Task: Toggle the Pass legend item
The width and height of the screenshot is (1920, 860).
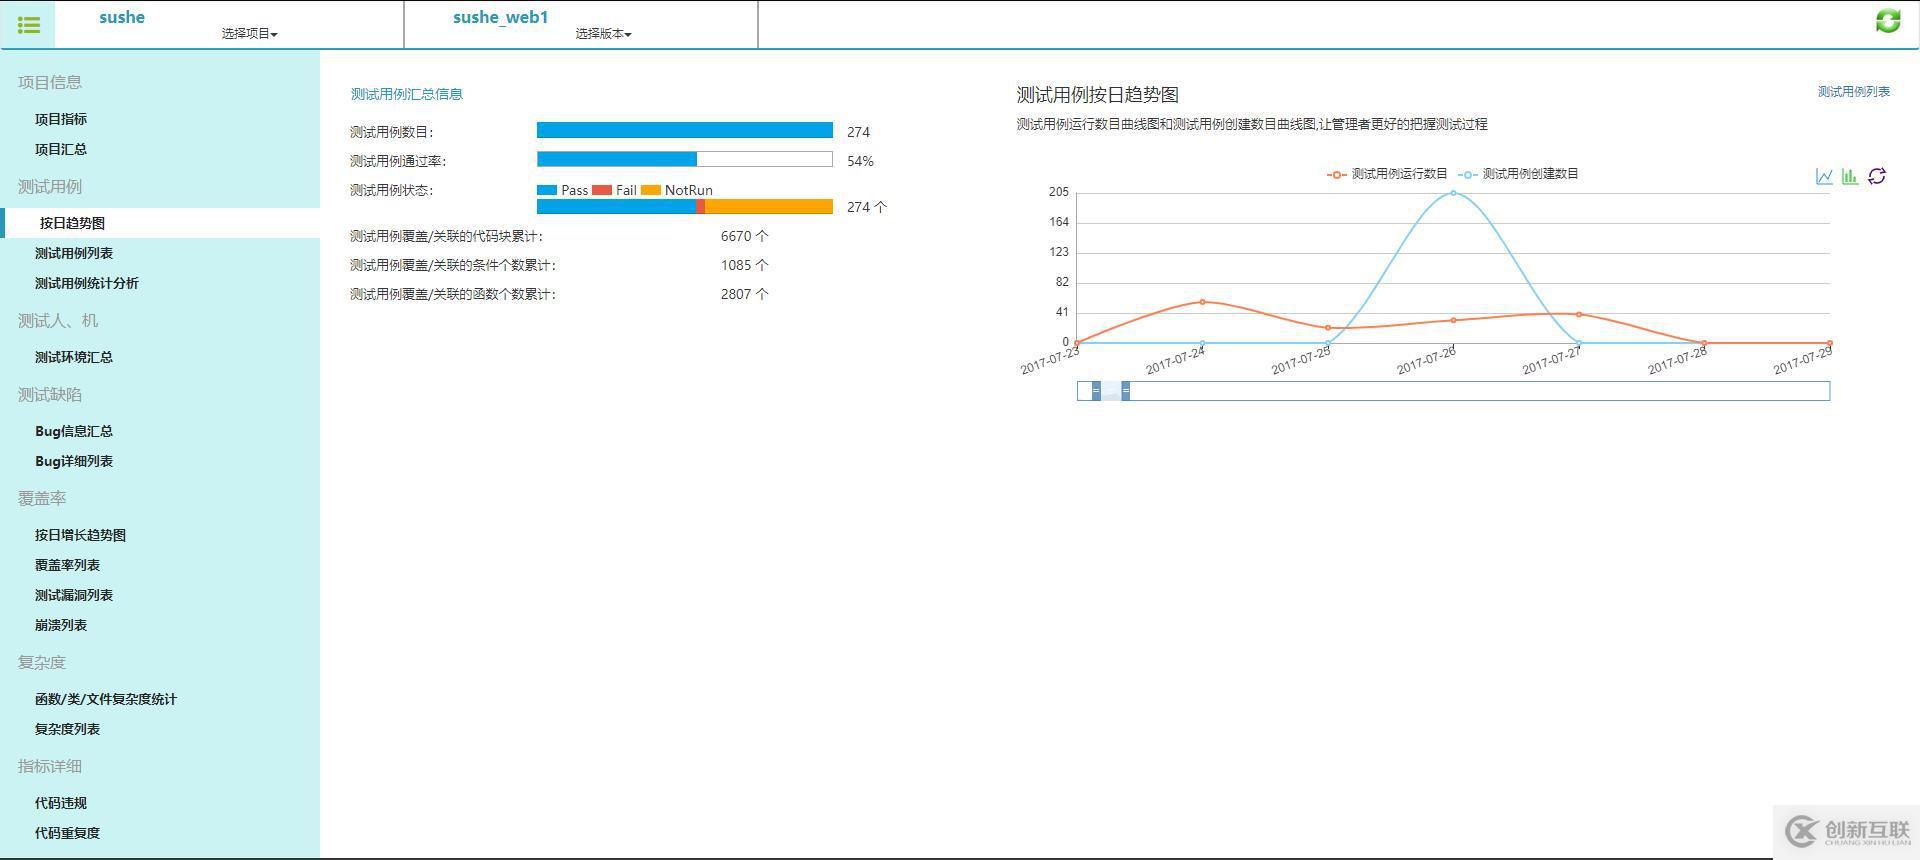Action: pyautogui.click(x=562, y=190)
